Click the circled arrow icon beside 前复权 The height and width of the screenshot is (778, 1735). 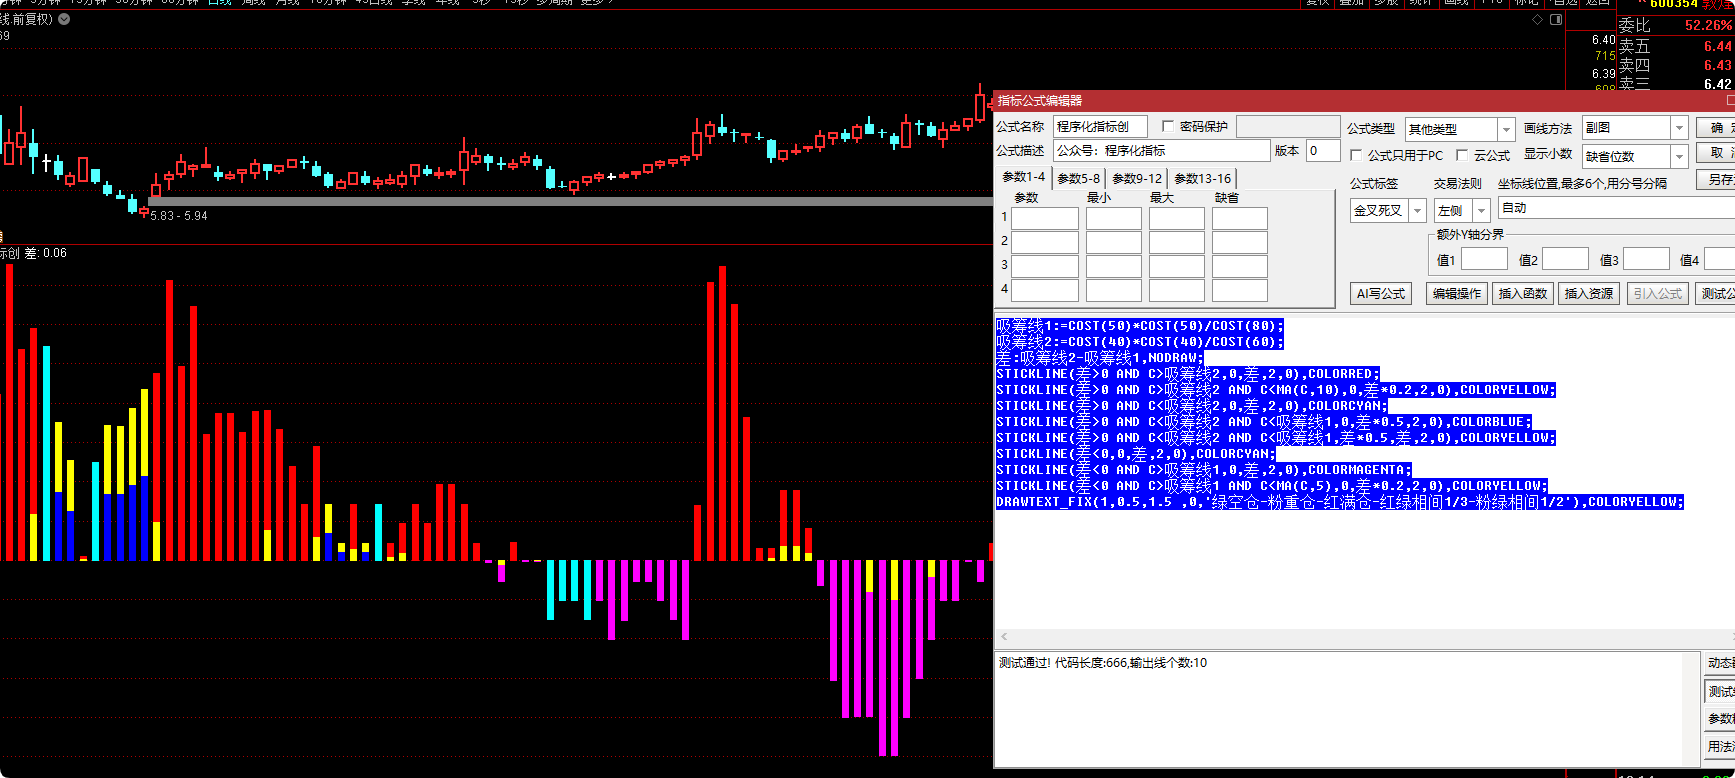click(64, 19)
